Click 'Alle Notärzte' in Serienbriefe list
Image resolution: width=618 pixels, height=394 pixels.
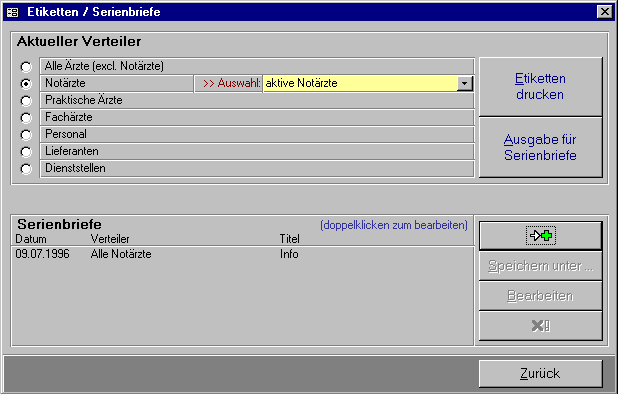[x=121, y=254]
